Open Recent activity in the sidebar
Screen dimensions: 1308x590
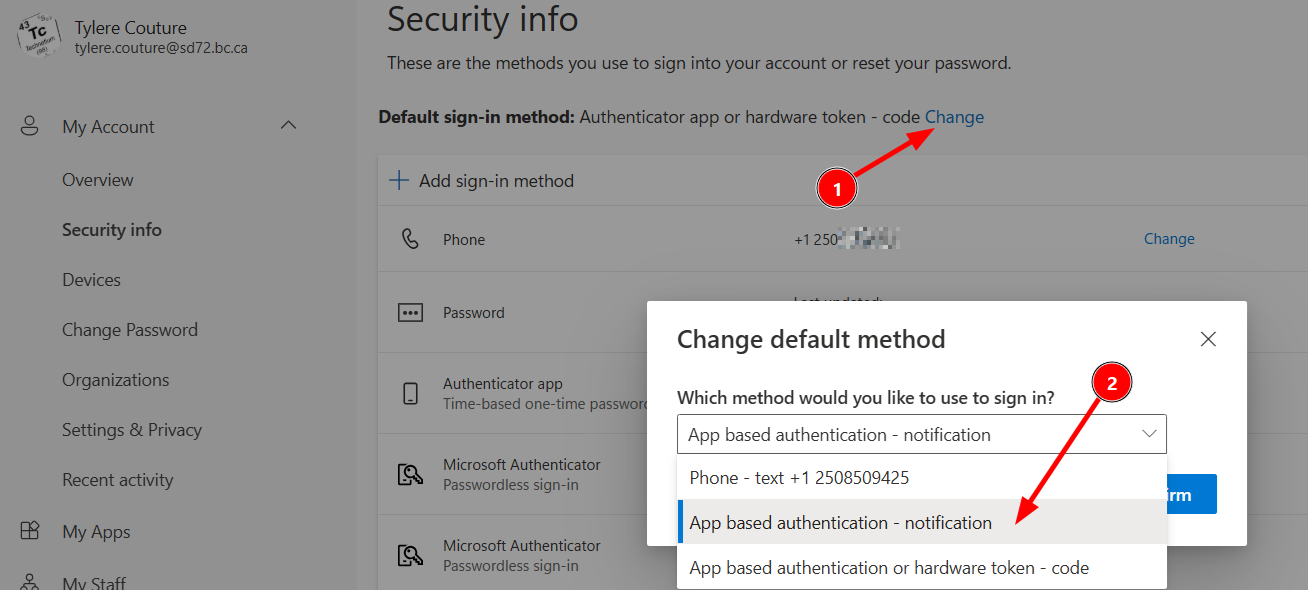tap(117, 480)
